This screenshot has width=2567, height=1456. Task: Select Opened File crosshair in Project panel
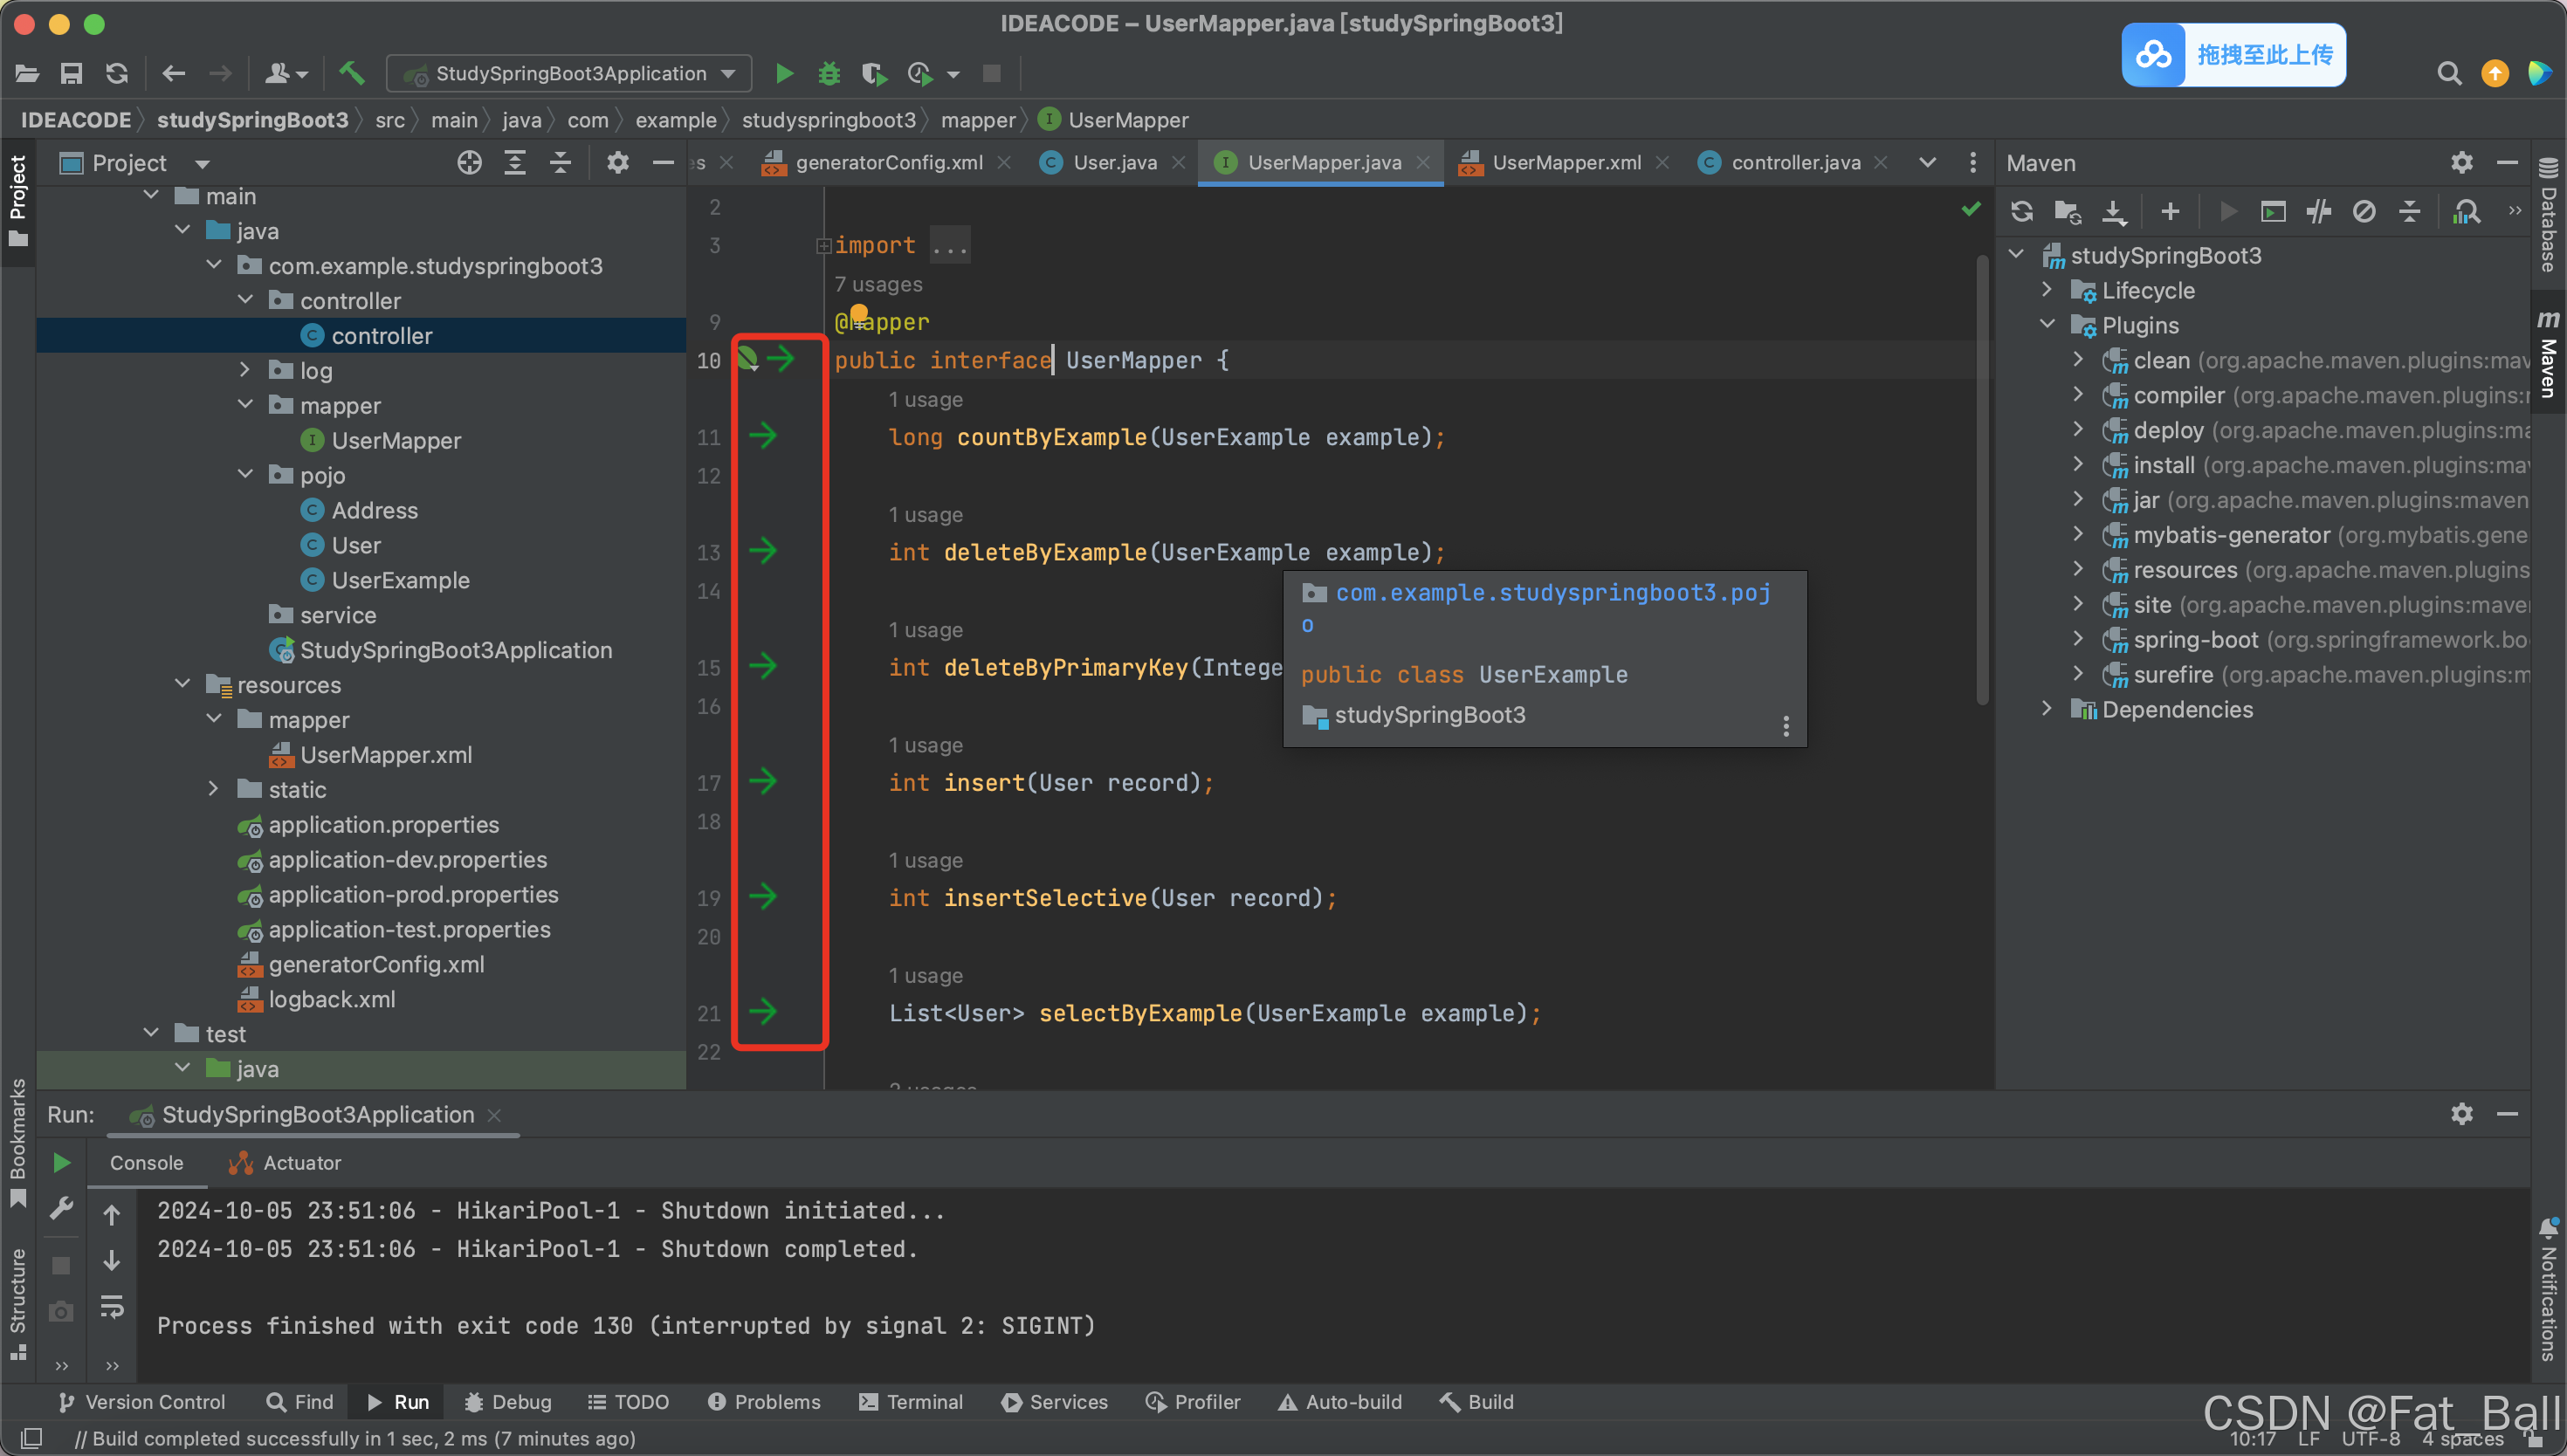click(468, 162)
